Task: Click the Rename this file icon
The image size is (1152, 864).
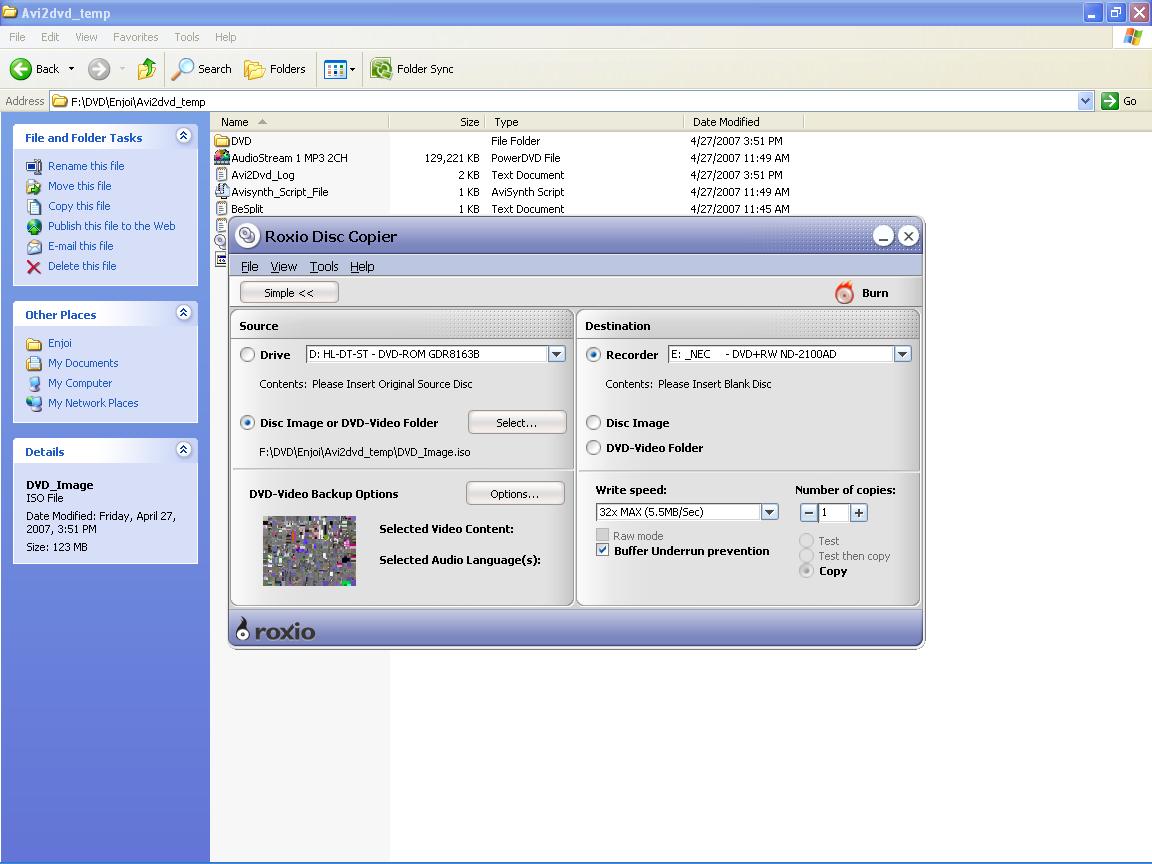Action: (x=34, y=167)
